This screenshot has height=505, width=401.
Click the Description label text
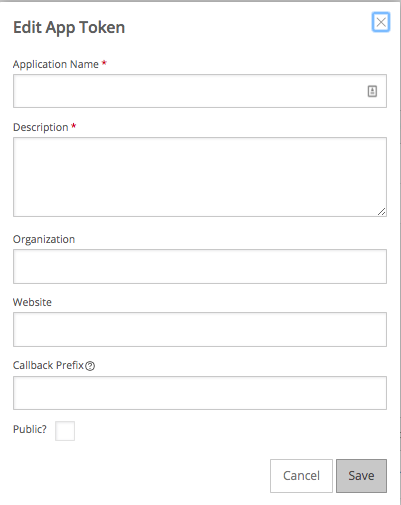click(x=41, y=127)
